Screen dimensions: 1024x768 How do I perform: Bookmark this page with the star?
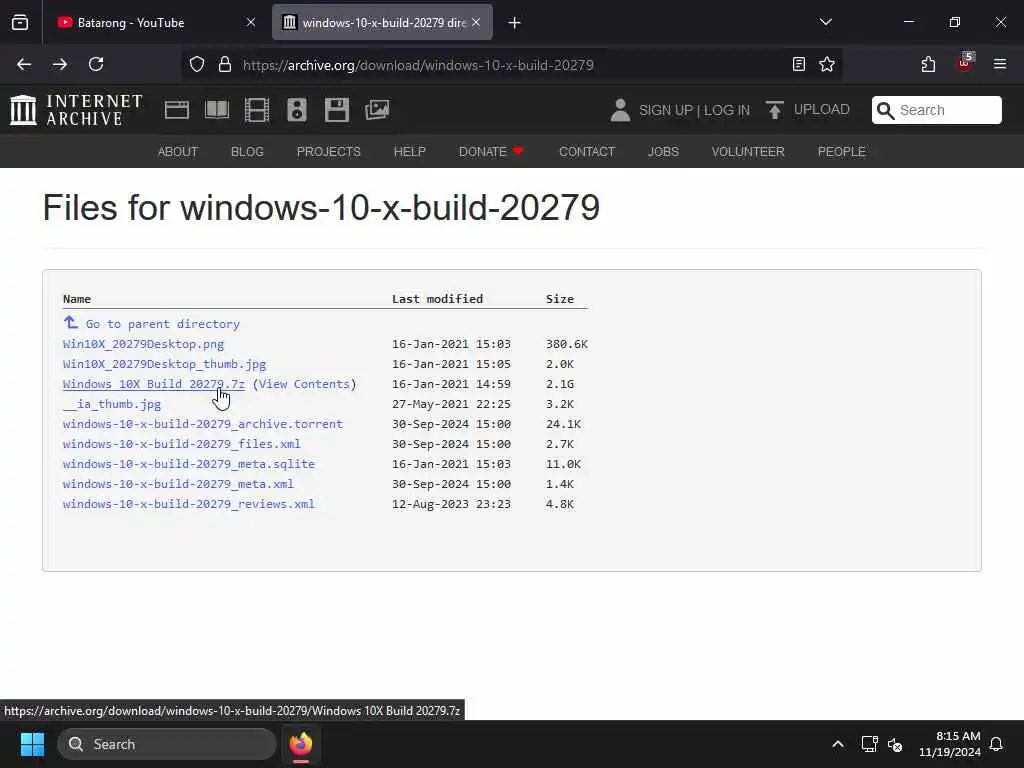pos(827,64)
